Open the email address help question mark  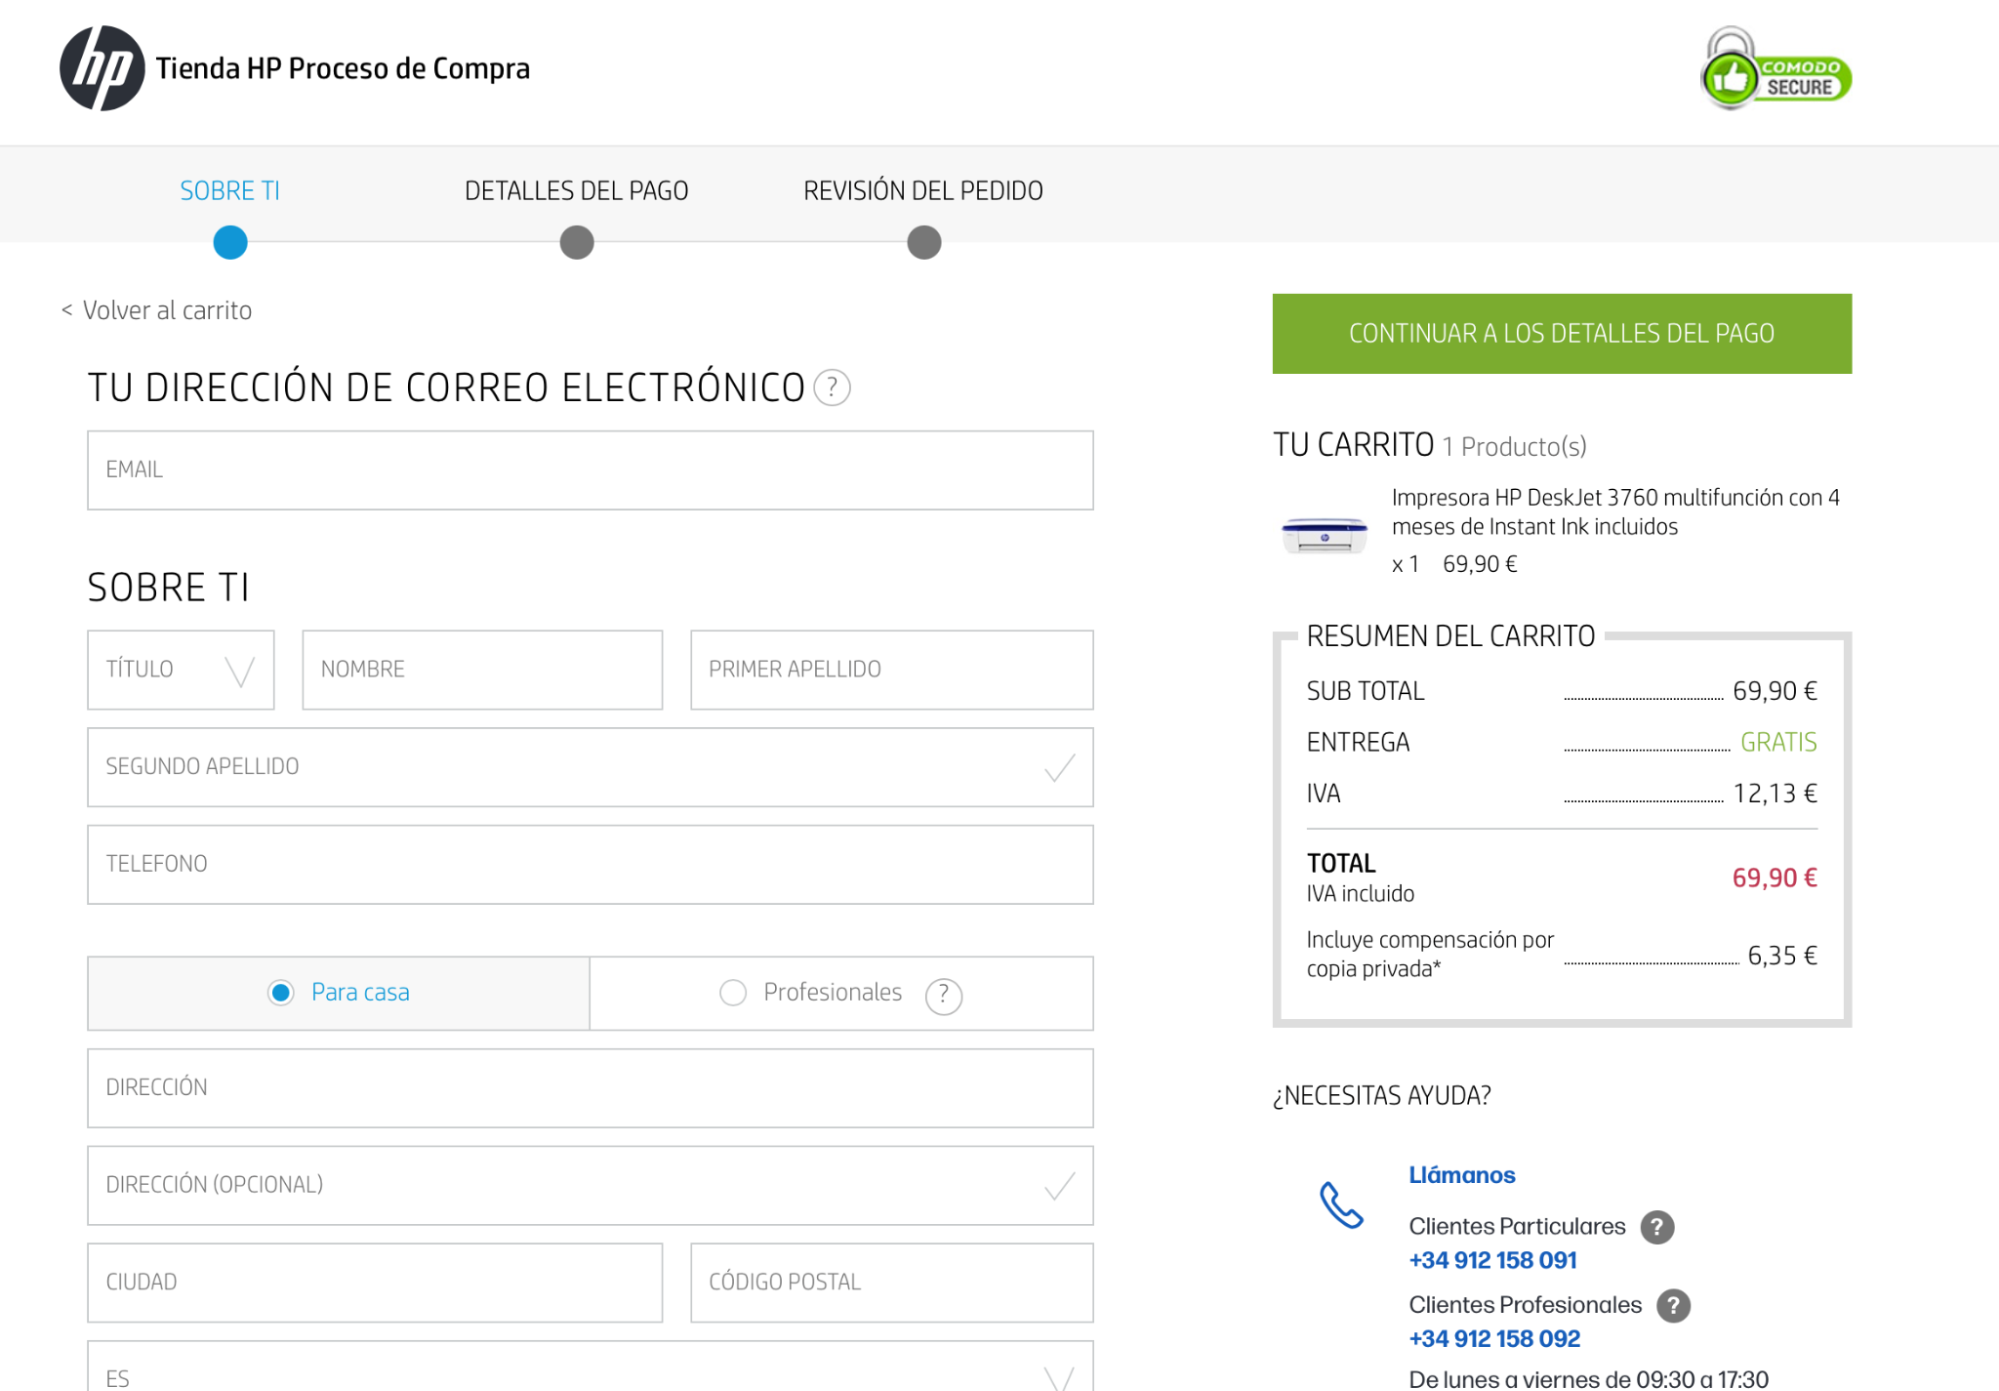click(x=832, y=387)
